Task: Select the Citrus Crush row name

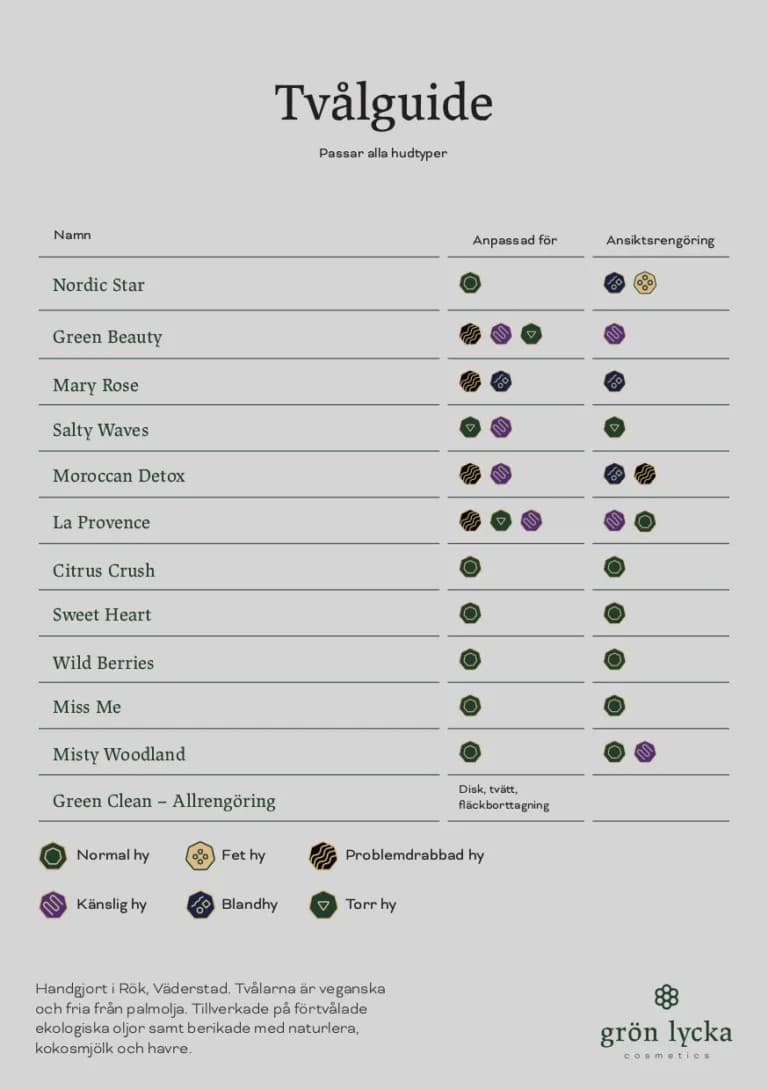Action: click(104, 570)
